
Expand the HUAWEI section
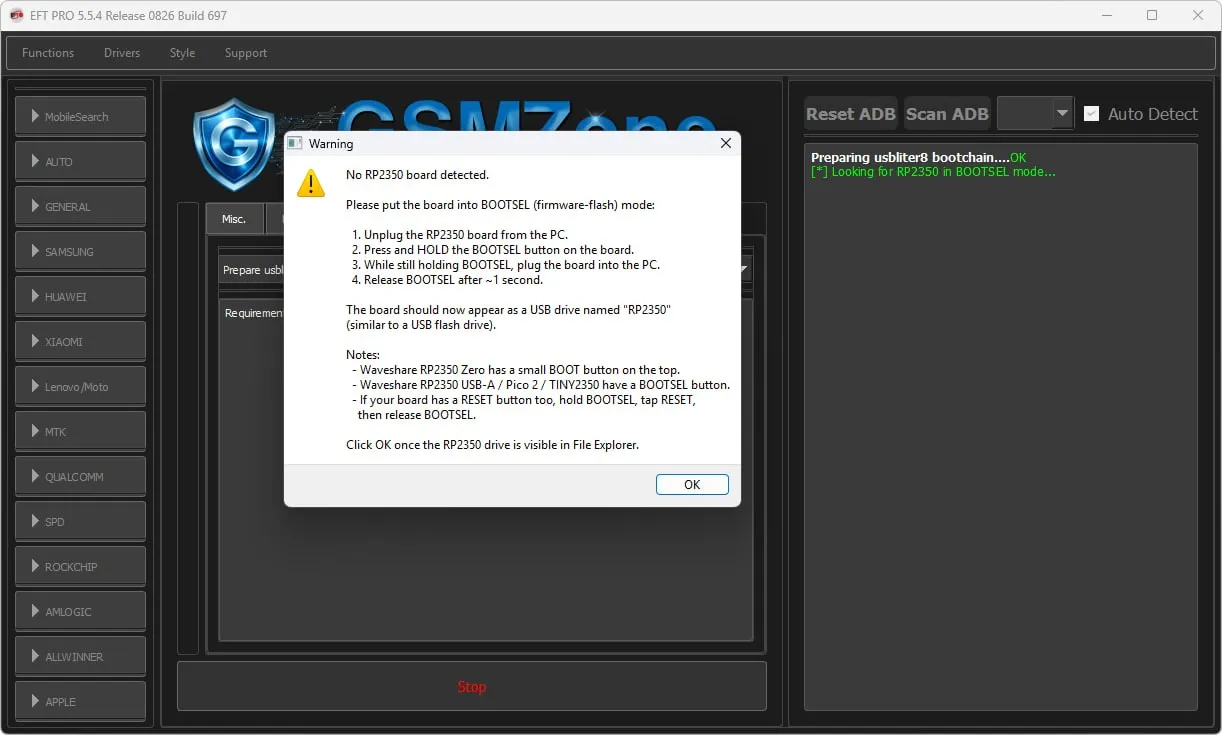[x=80, y=296]
